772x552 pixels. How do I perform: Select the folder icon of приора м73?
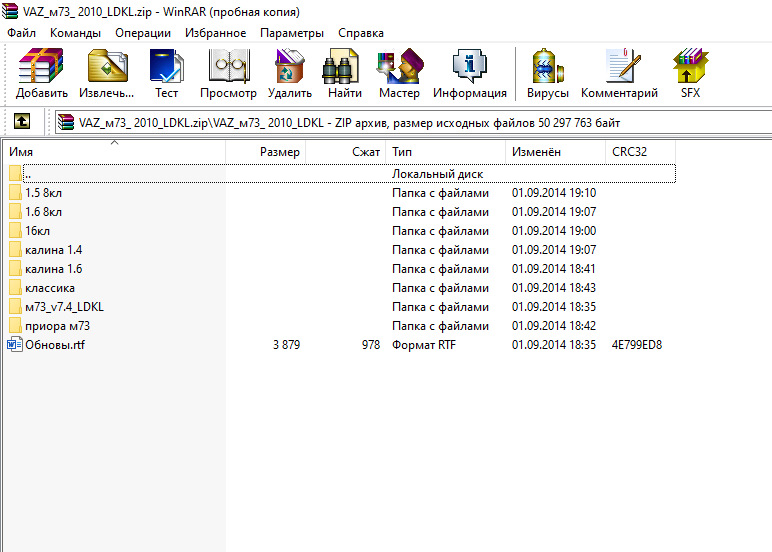coord(15,325)
